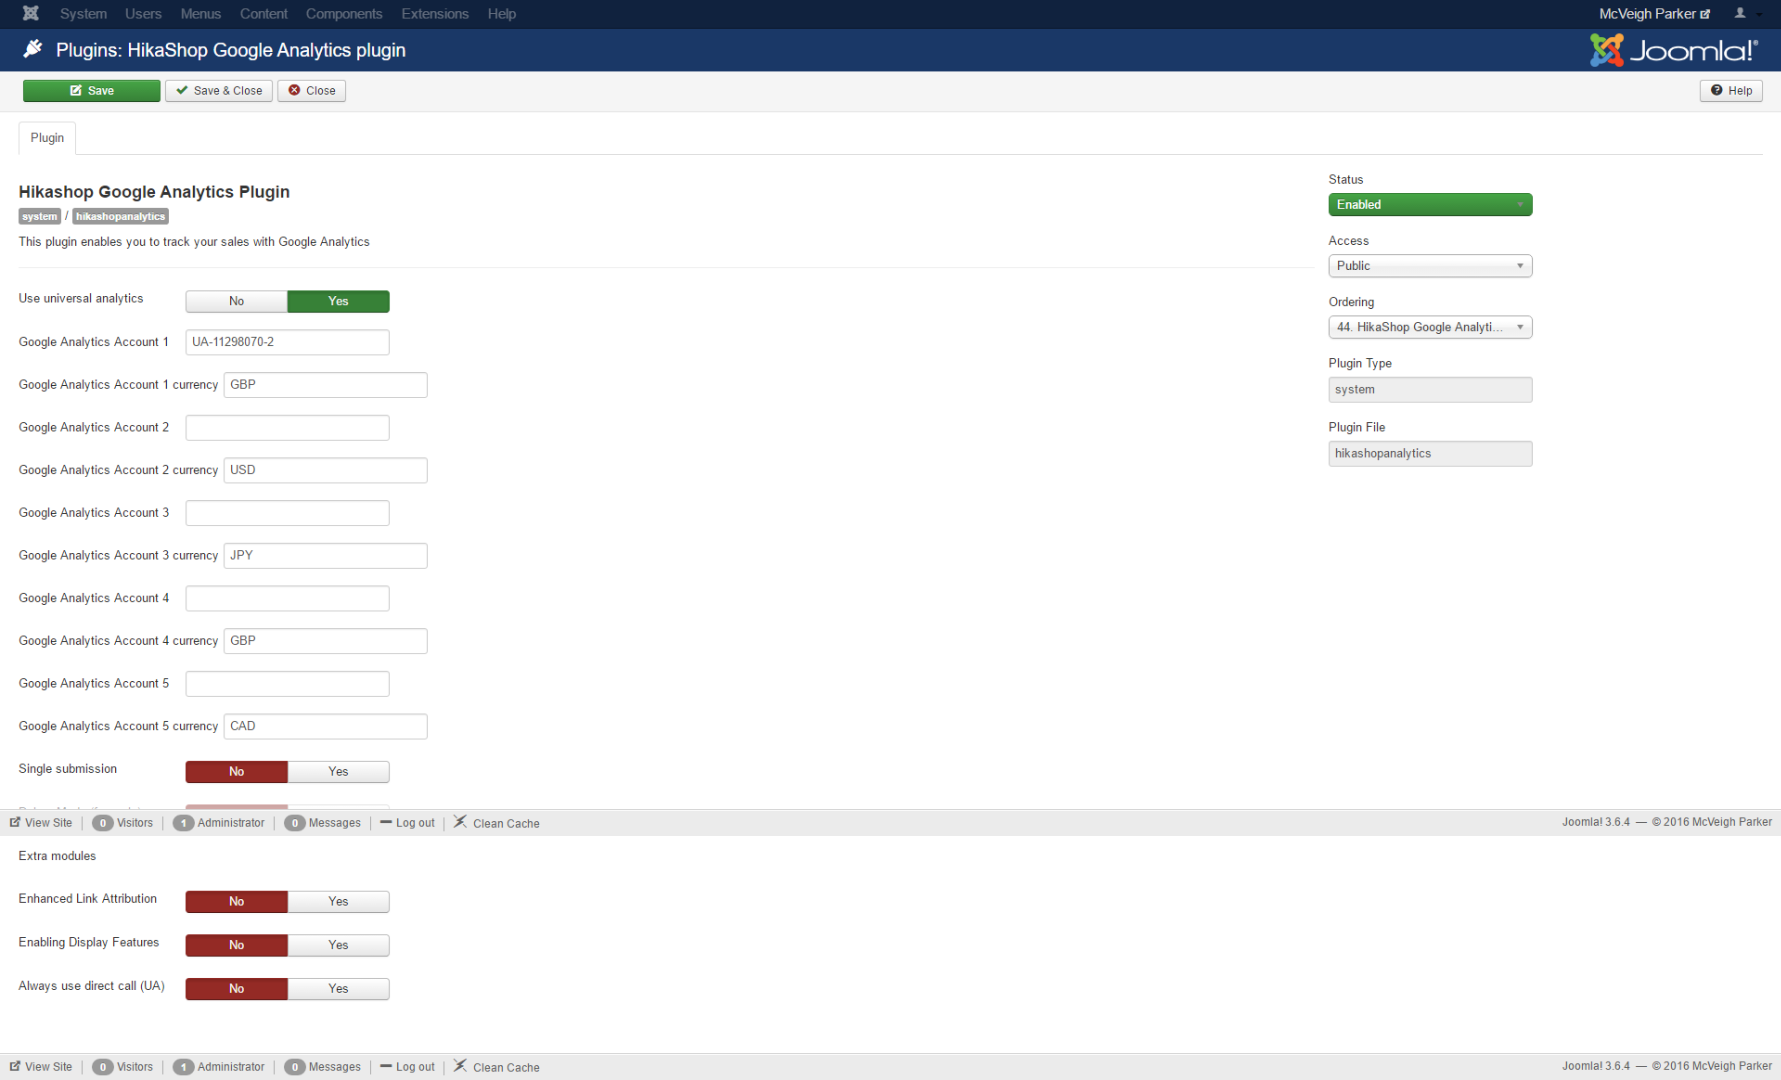Click the Account 4 currency GBP field
This screenshot has height=1080, width=1781.
point(326,641)
